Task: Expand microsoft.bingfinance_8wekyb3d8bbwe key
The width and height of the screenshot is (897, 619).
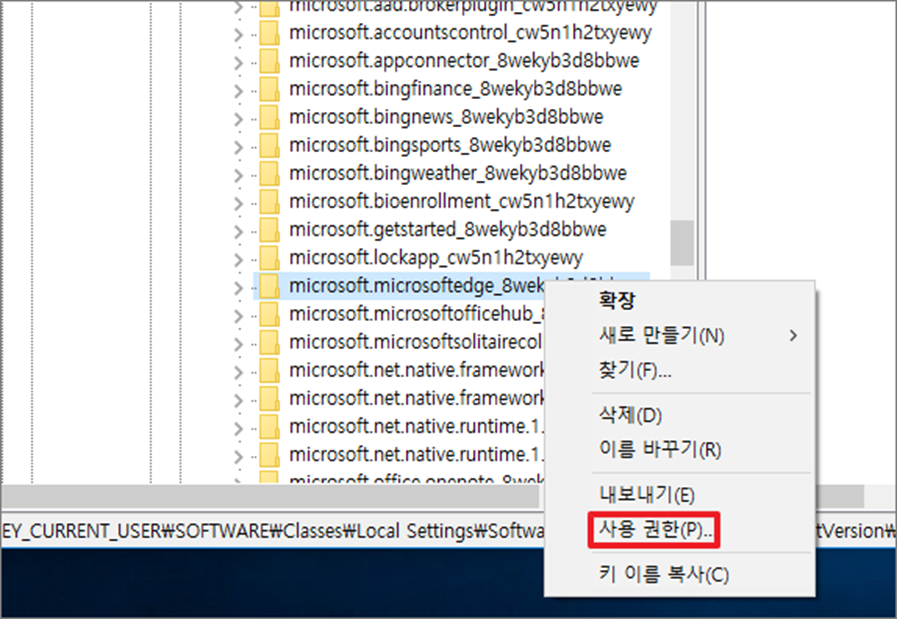Action: coord(239,91)
